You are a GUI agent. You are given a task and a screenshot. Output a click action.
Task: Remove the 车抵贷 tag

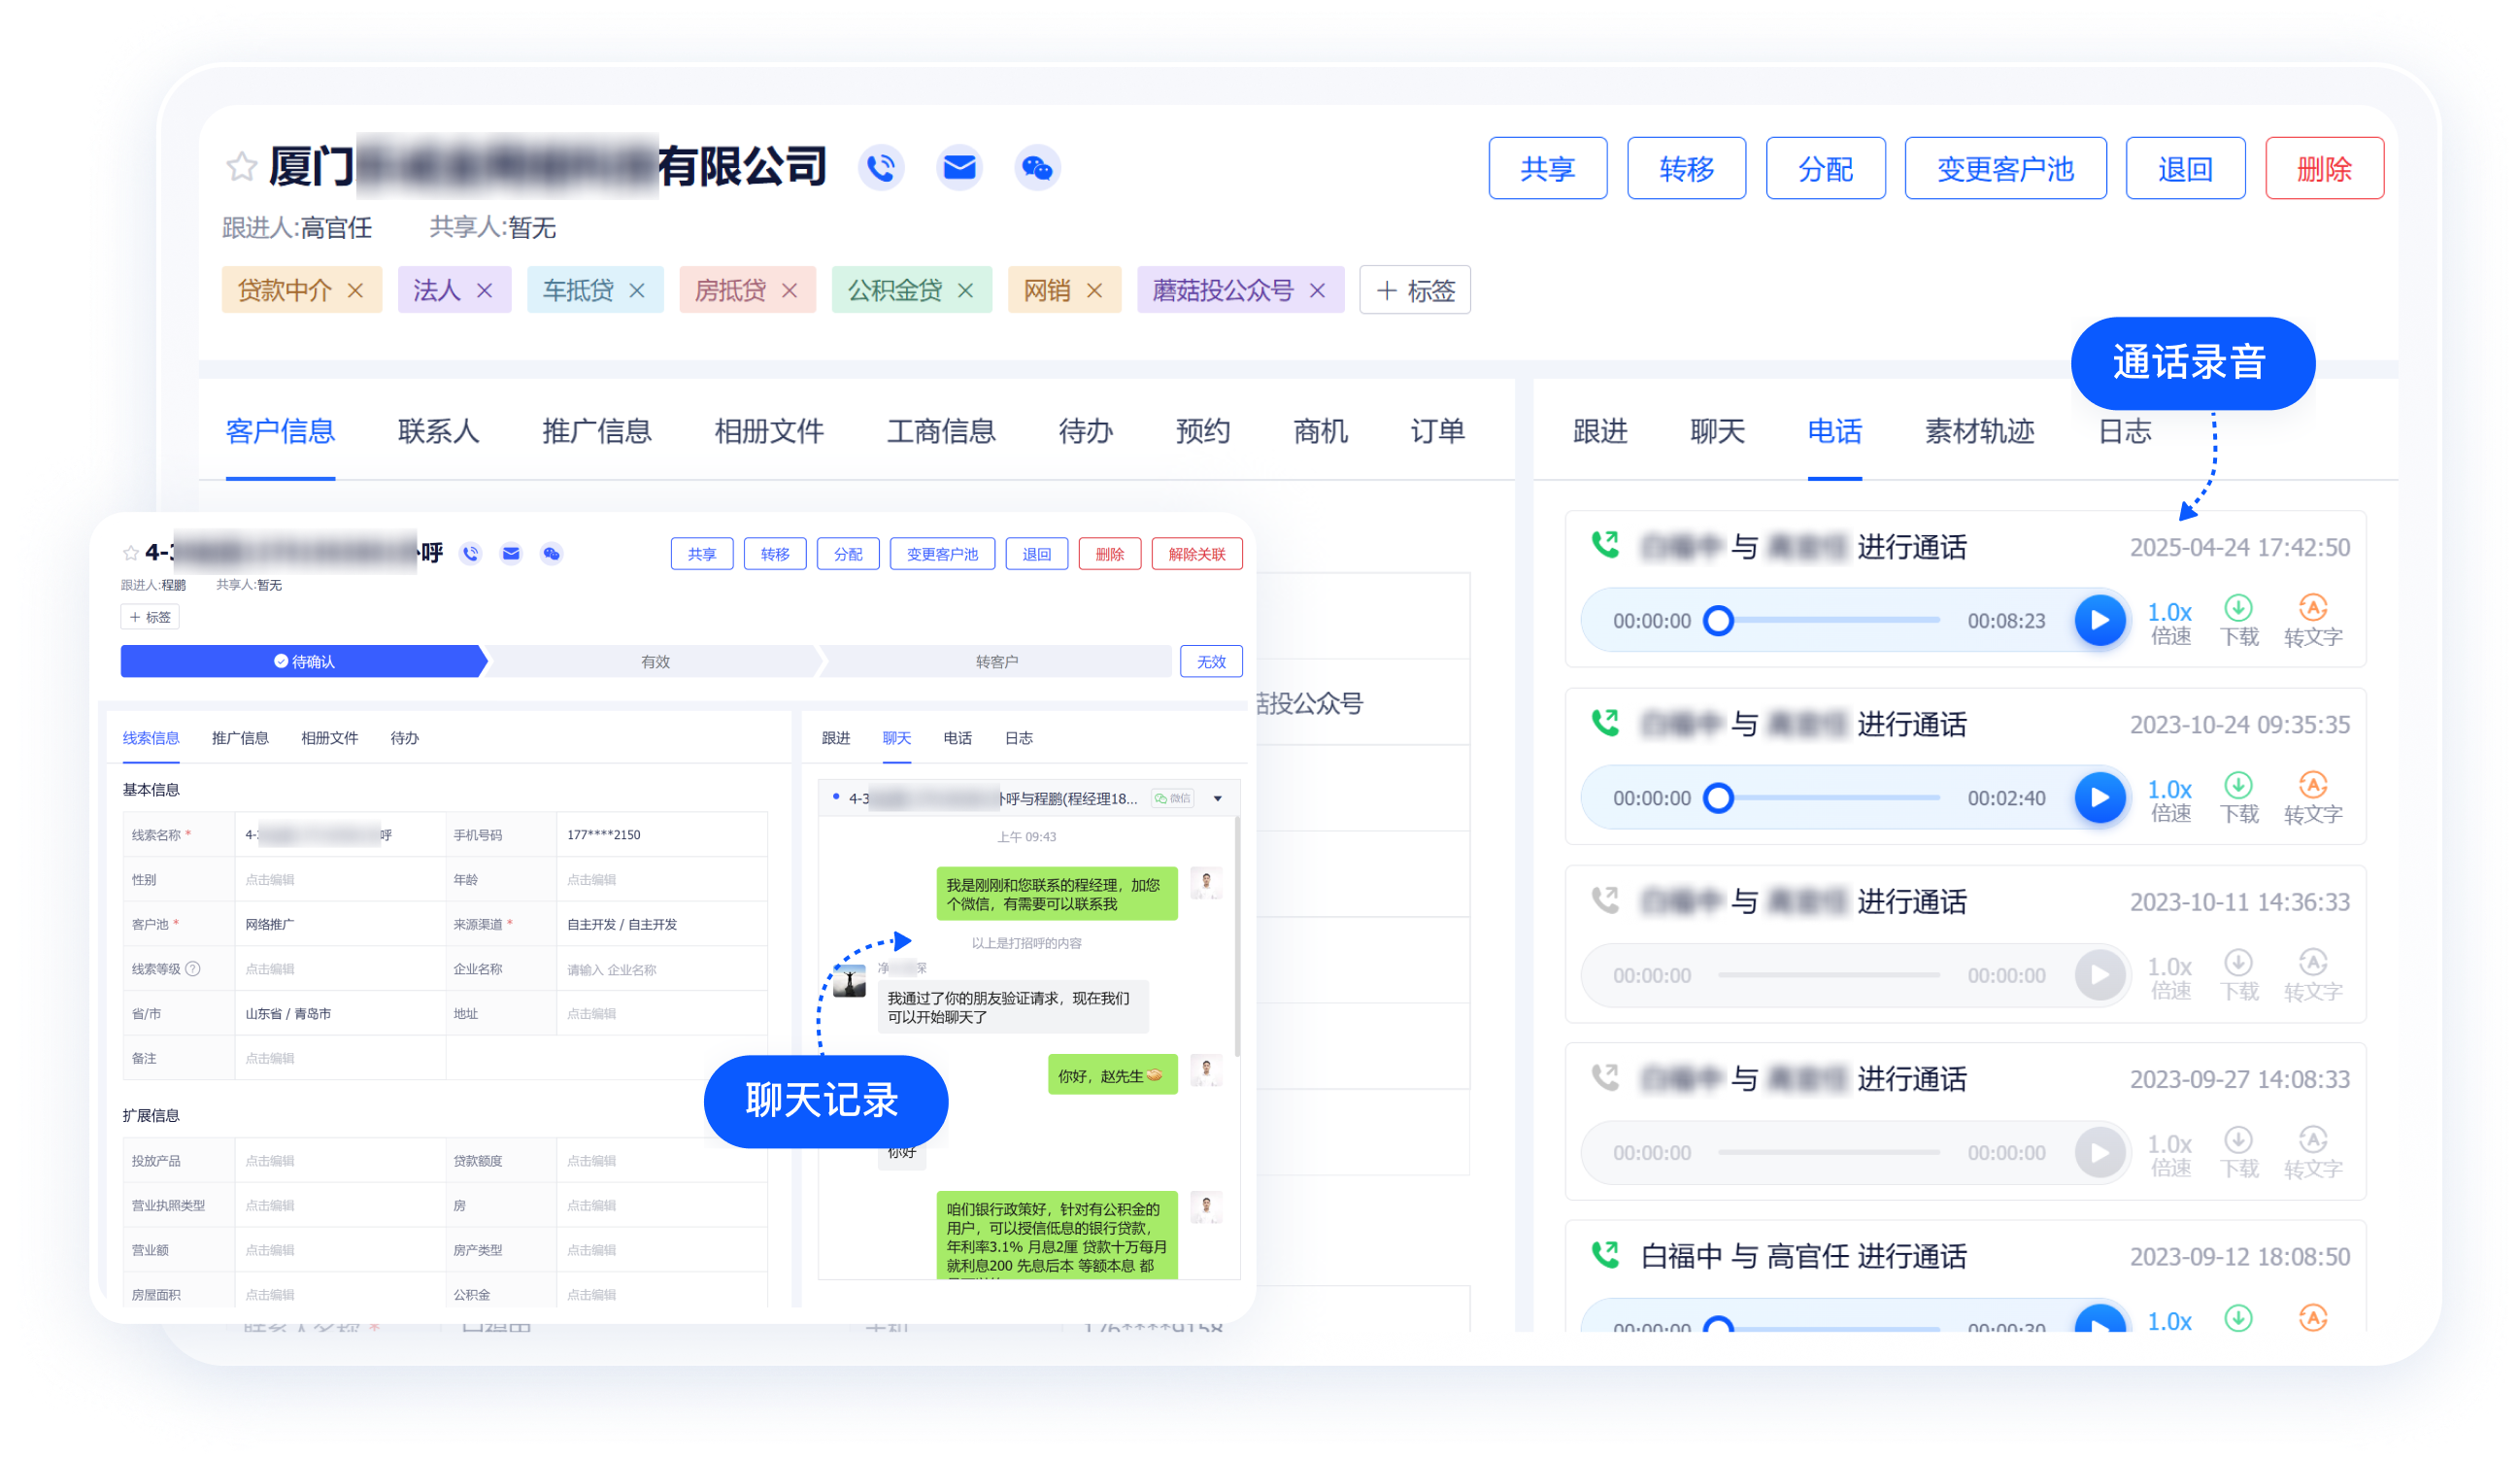637,291
